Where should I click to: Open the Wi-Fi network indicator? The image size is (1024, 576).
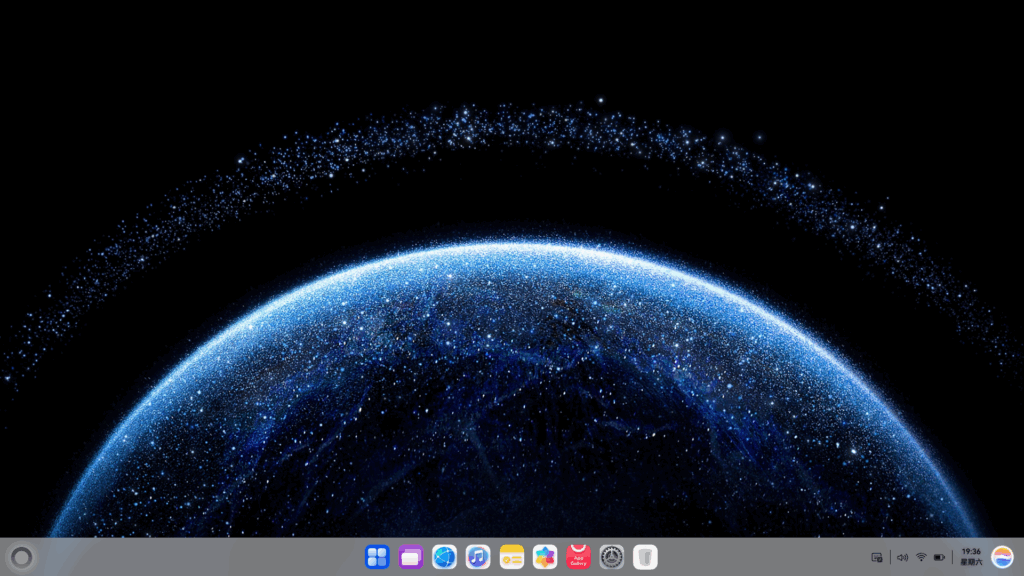(921, 558)
